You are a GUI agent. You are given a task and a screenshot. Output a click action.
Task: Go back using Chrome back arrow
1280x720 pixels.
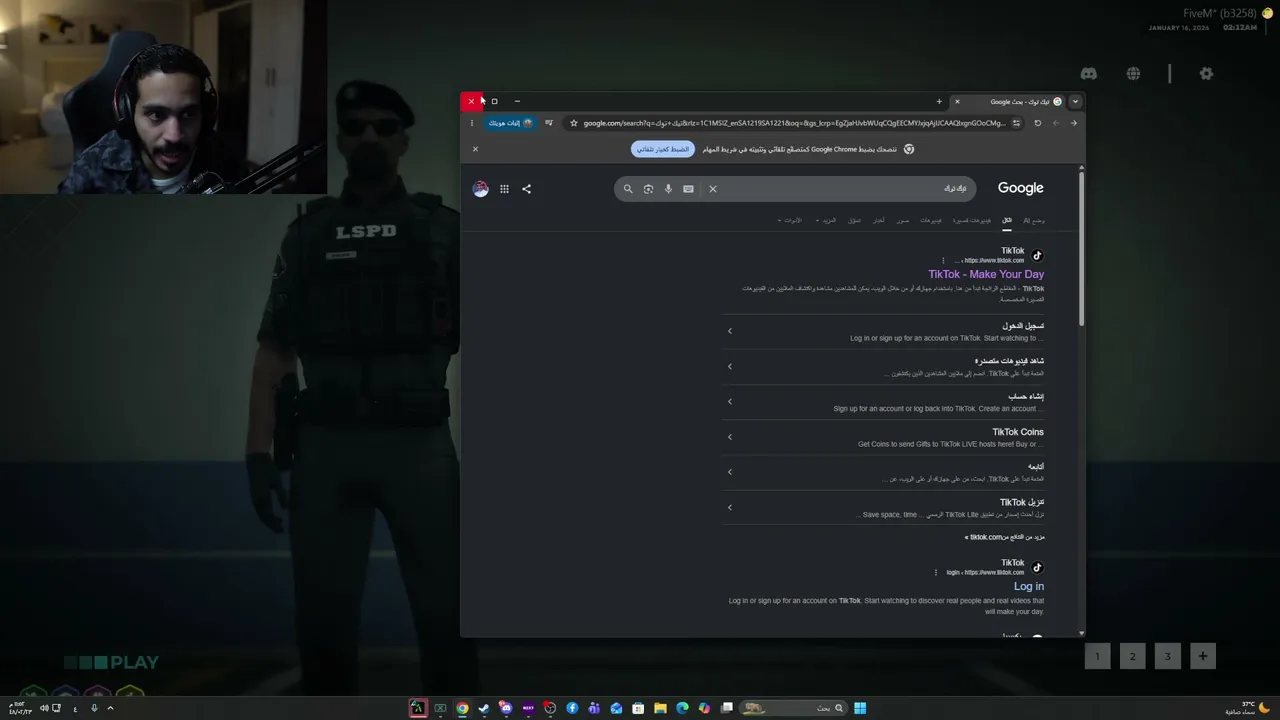1074,123
